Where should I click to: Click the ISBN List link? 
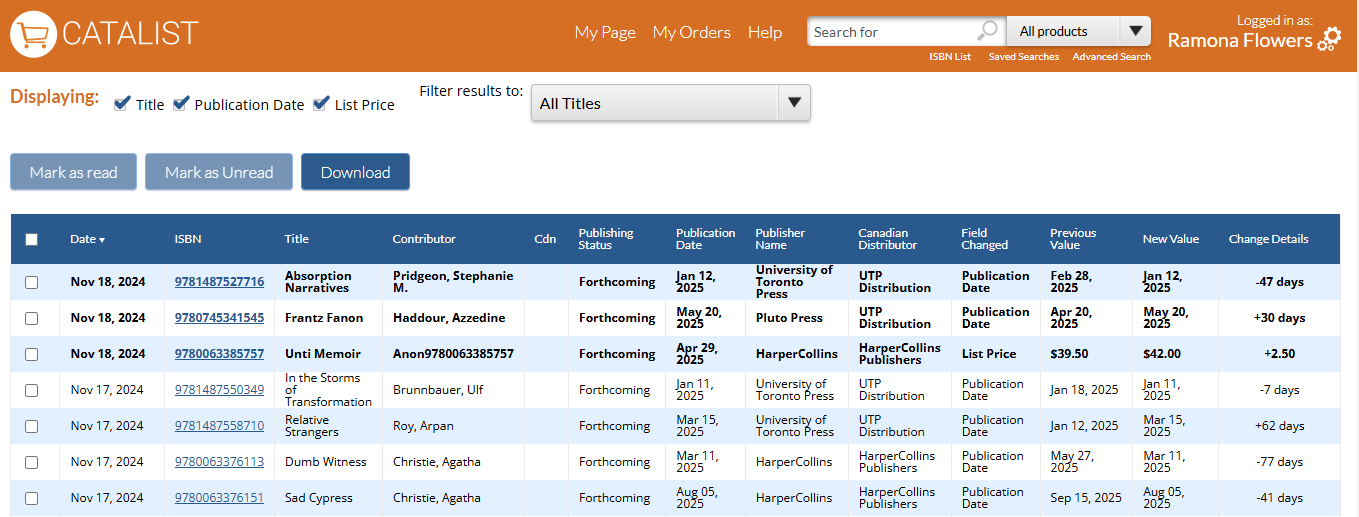click(950, 57)
